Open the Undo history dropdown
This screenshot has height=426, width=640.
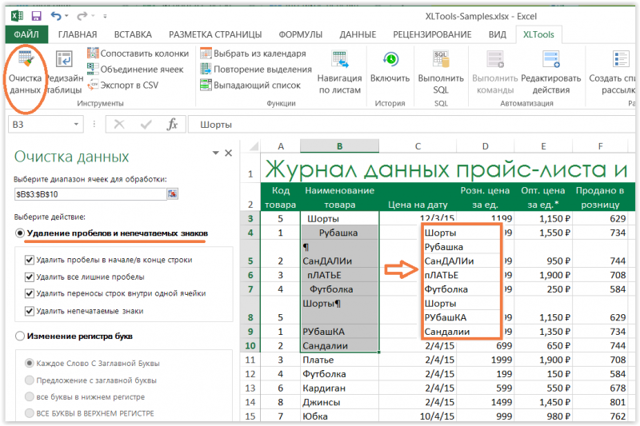[x=67, y=16]
